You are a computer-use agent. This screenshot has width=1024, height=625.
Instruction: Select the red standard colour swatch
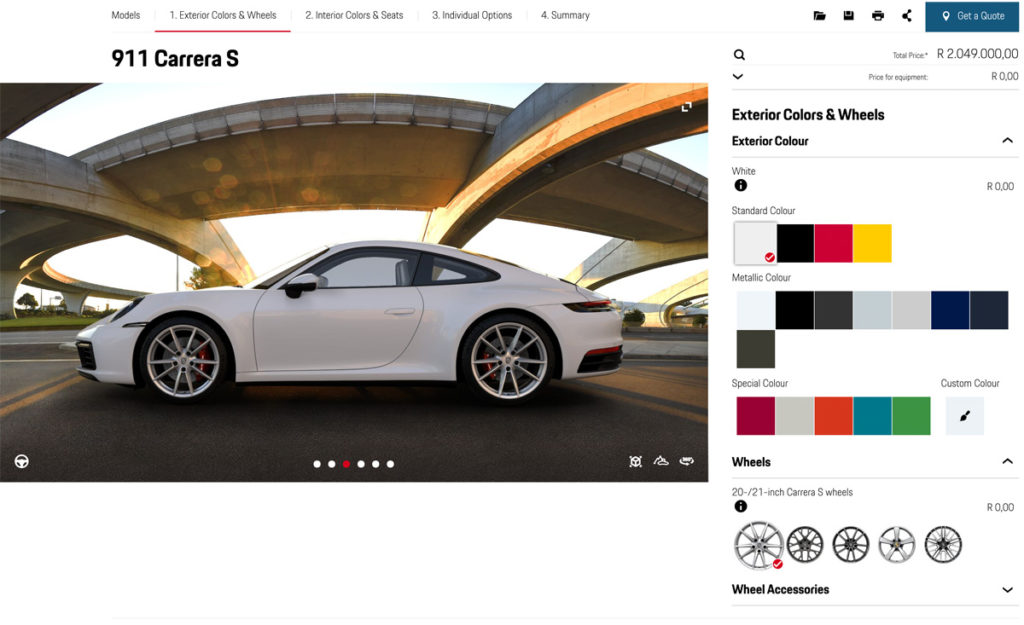(x=833, y=243)
